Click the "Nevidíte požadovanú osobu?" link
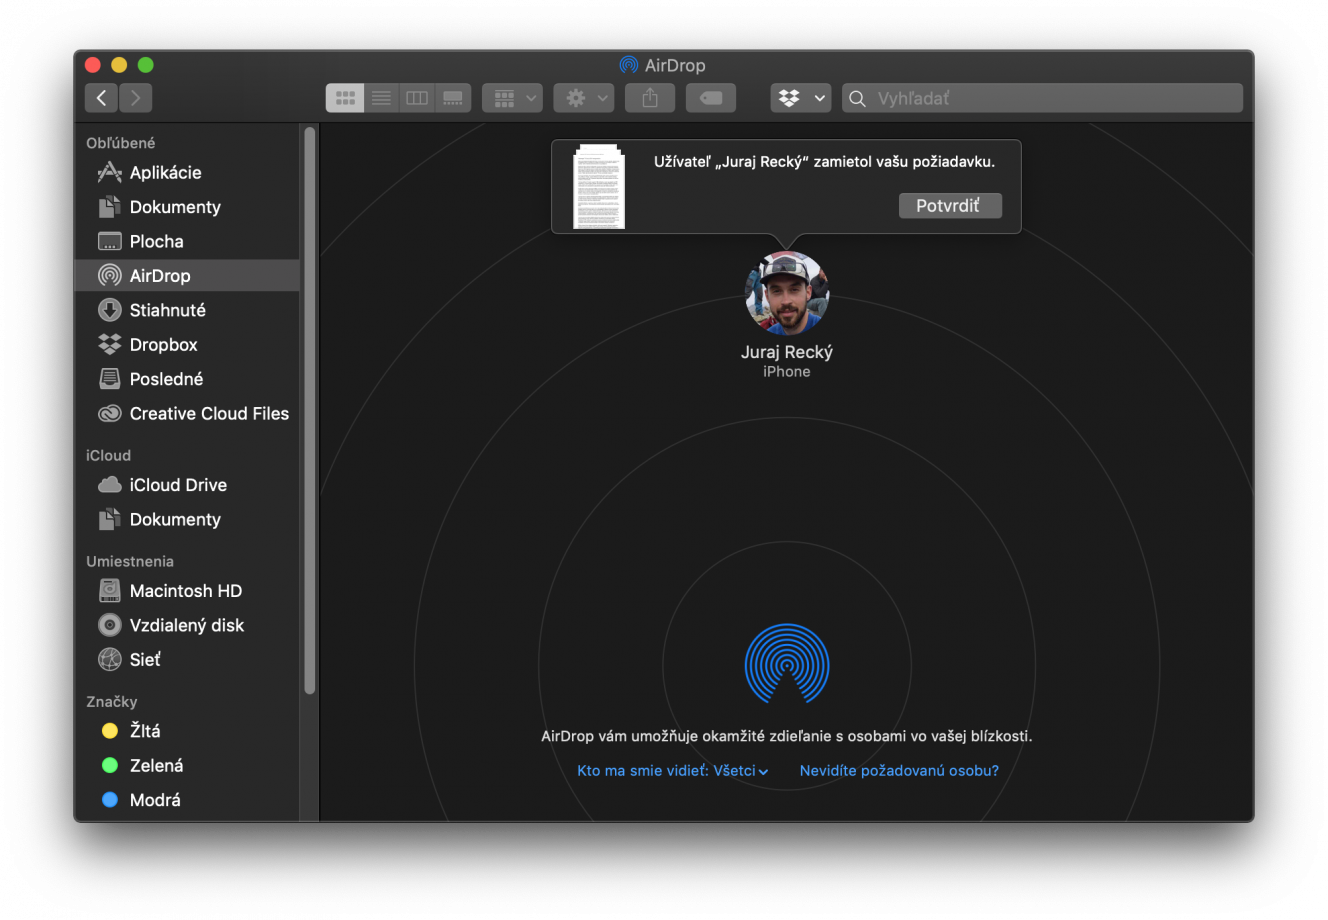Screen dimensions: 1328x920 pos(899,771)
